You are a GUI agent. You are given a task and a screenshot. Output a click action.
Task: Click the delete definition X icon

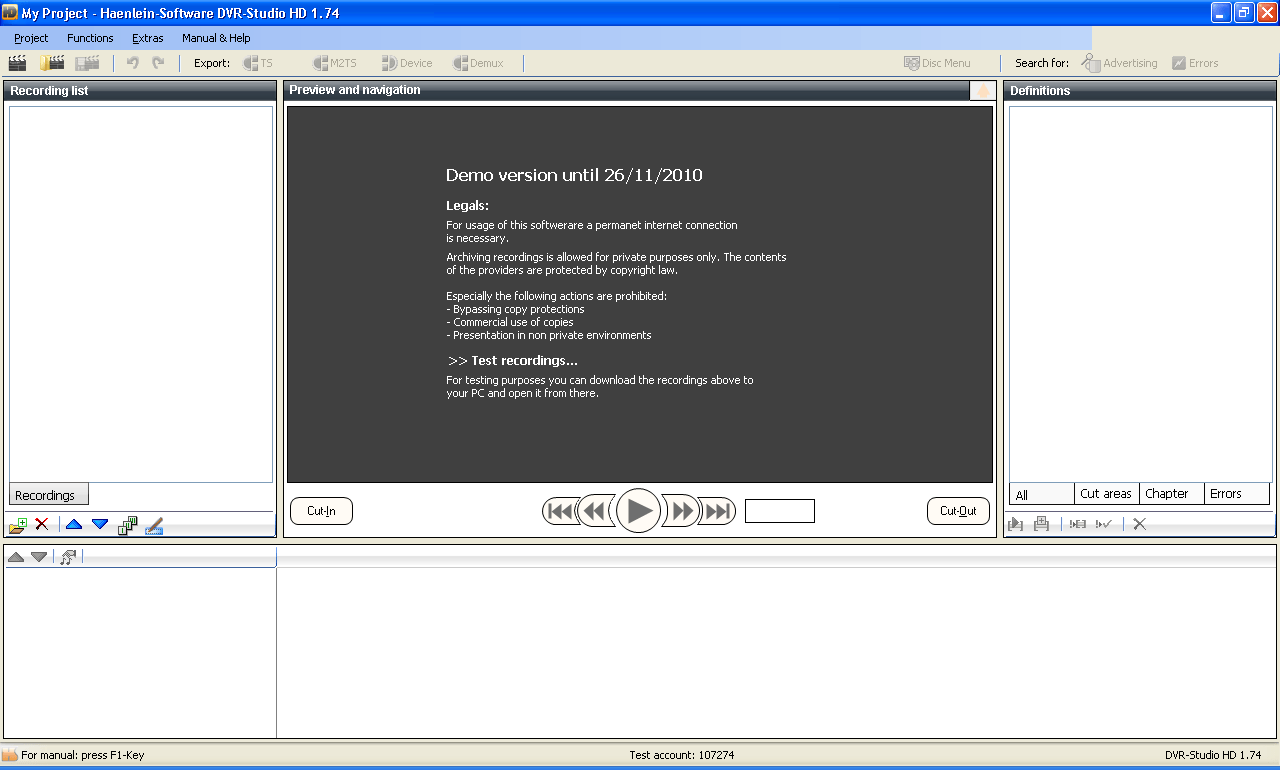pos(1139,524)
